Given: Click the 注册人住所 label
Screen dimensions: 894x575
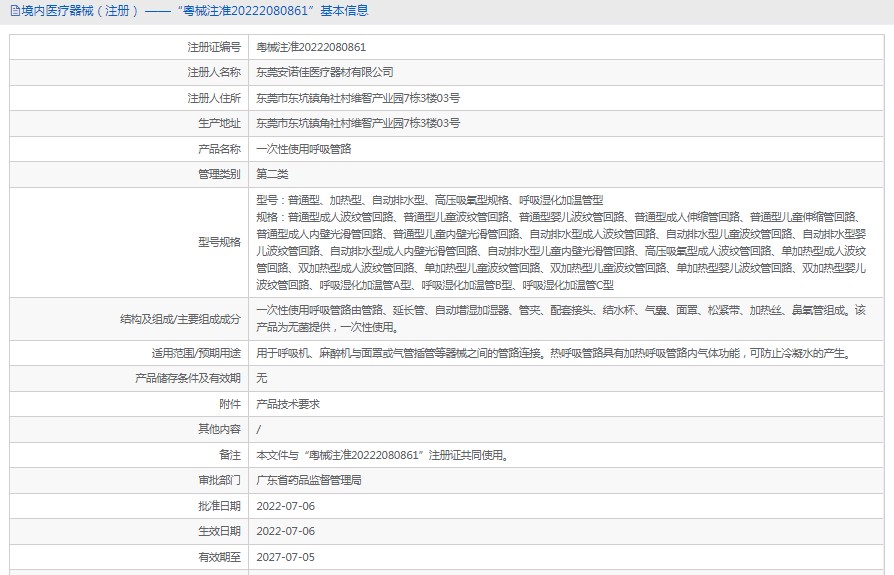Looking at the screenshot, I should [214, 98].
